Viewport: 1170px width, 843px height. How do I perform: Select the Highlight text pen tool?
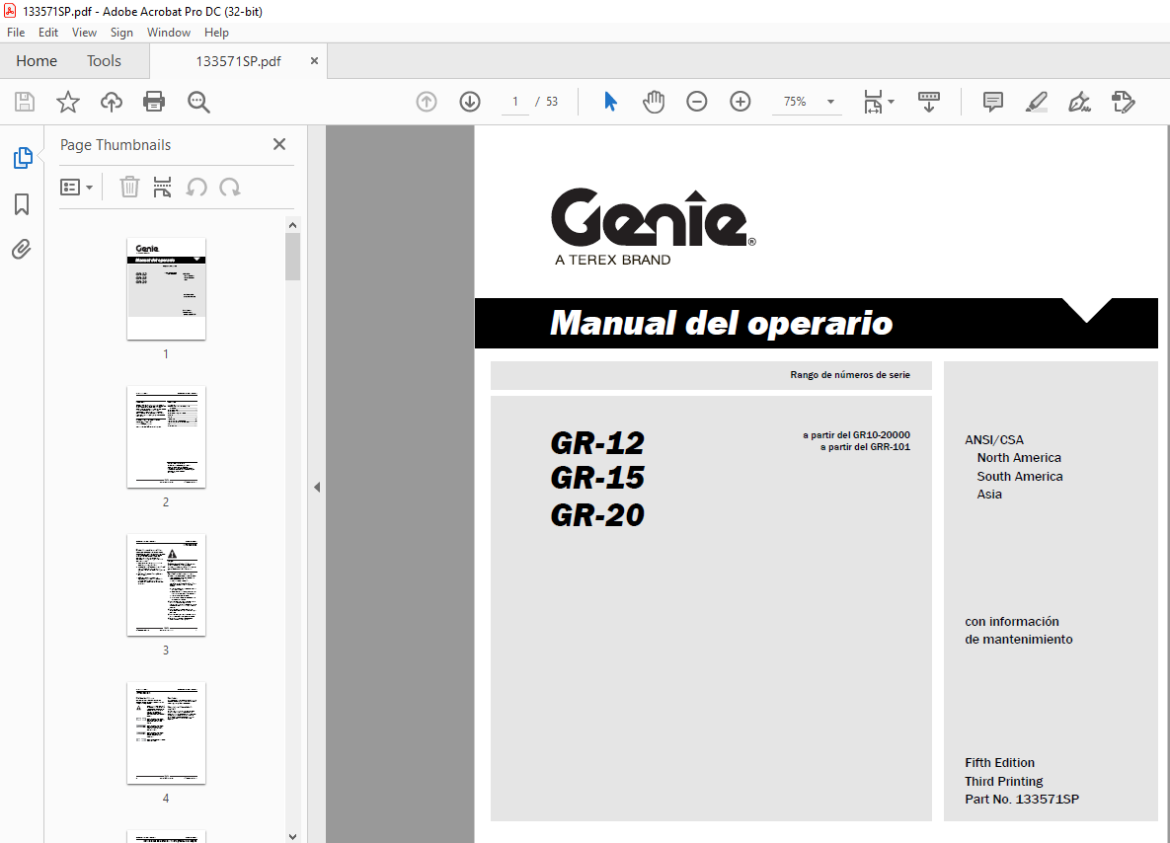1036,101
